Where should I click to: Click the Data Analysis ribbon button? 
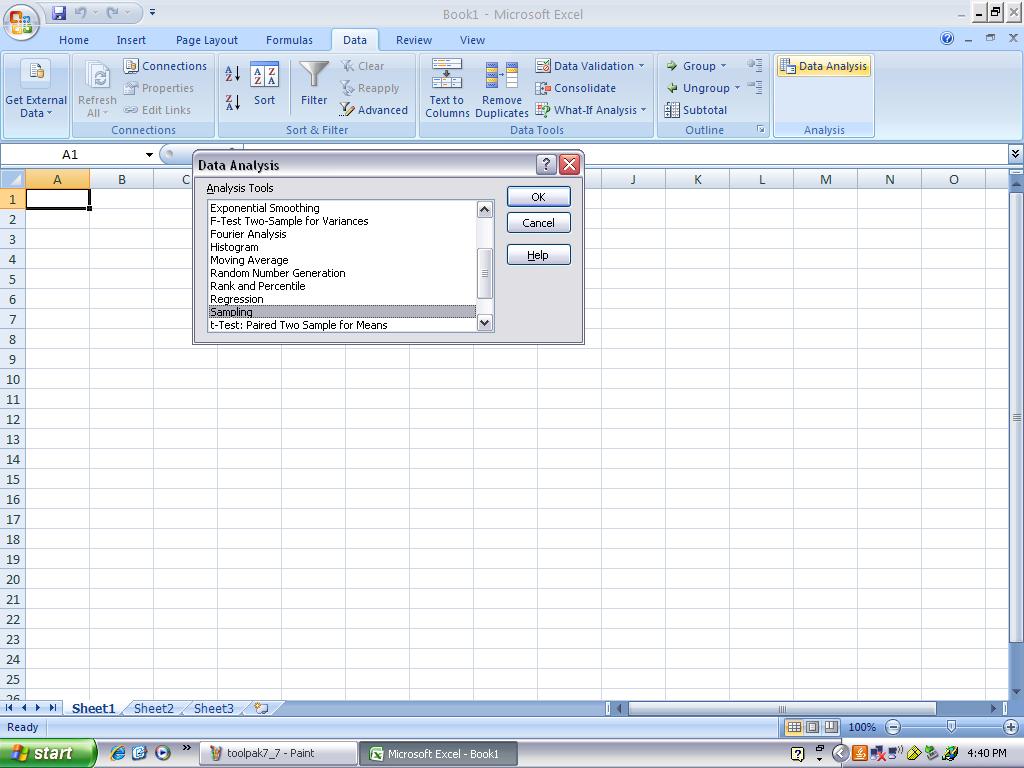coord(823,66)
